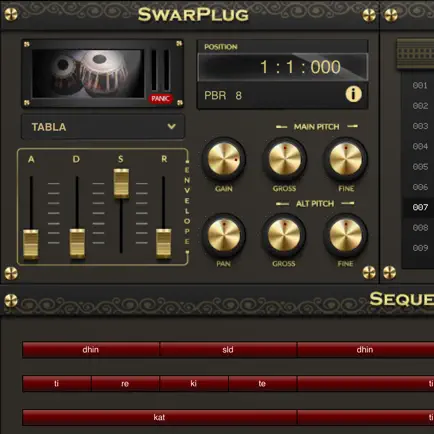Hit the red PANIC button
The image size is (434, 434).
click(x=161, y=99)
